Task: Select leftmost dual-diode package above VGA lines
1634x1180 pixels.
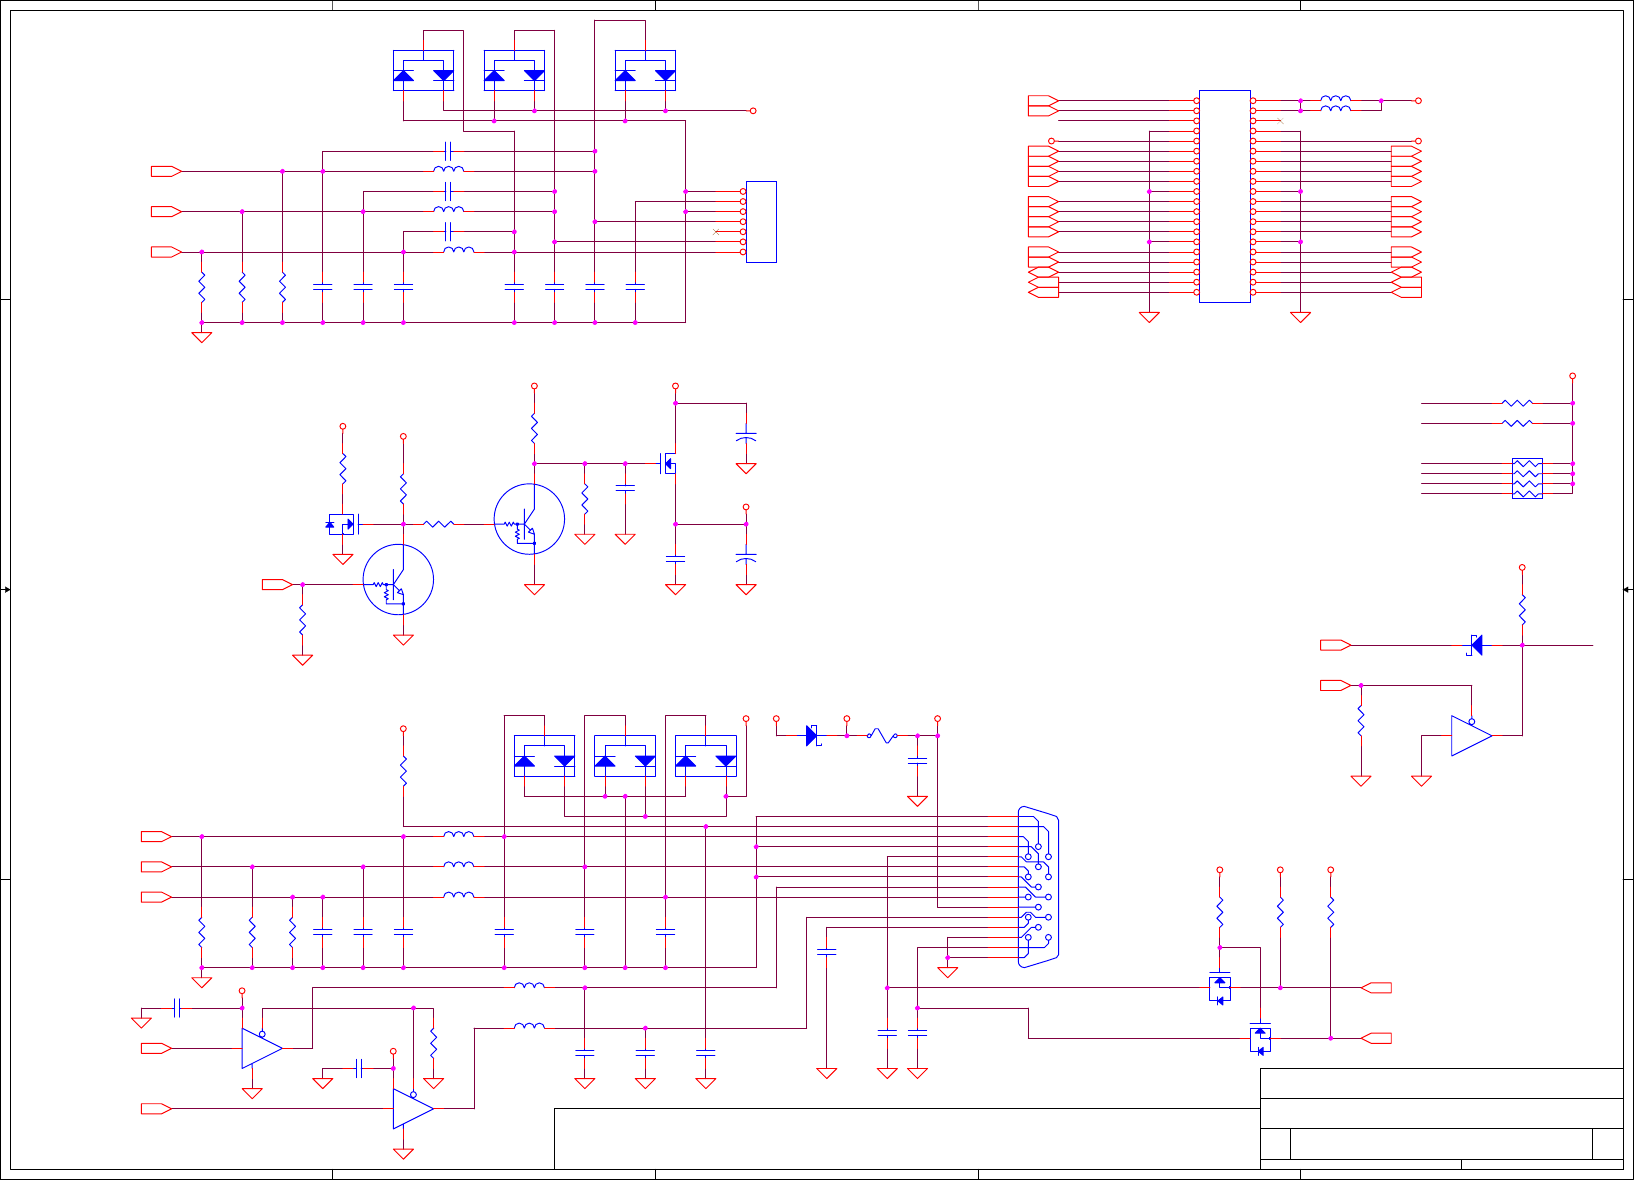Action: (544, 756)
